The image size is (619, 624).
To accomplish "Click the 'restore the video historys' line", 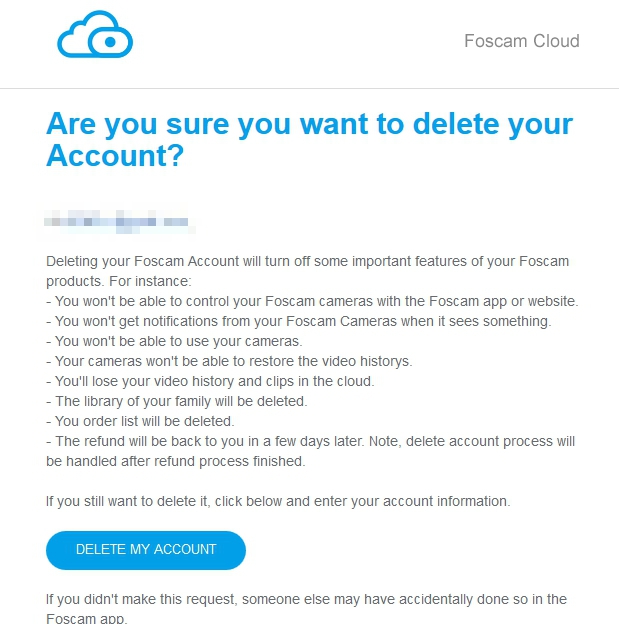I will coord(229,361).
